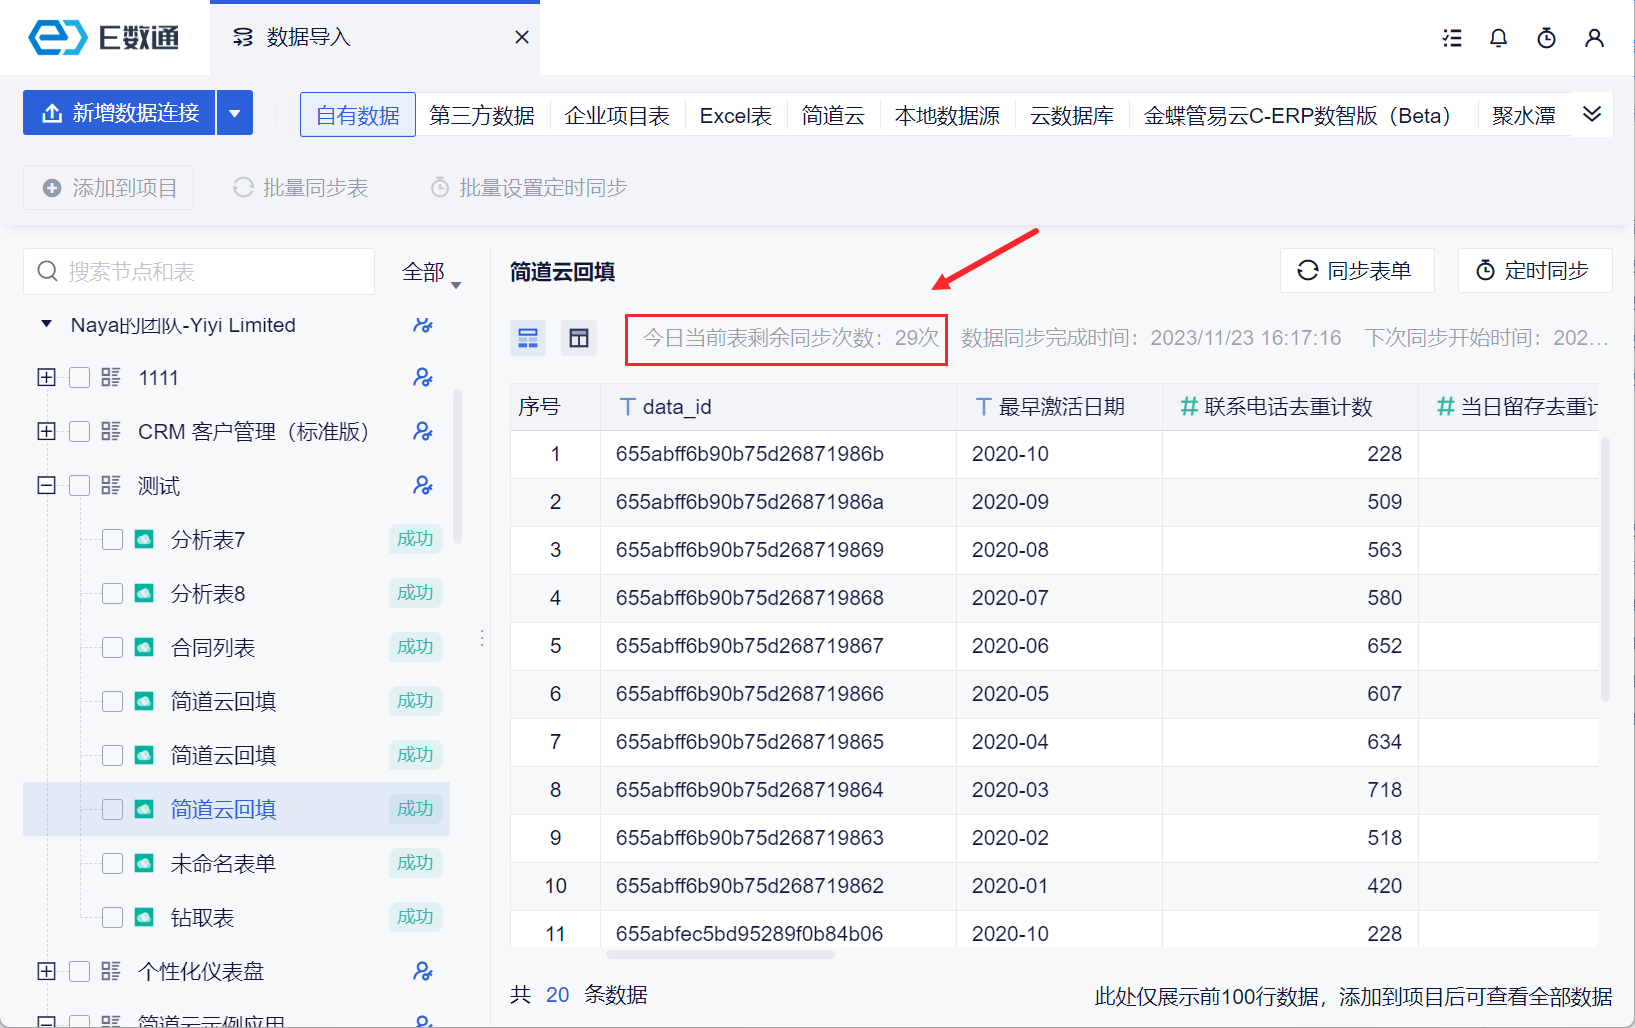Click 批量同步表
The height and width of the screenshot is (1028, 1635).
(301, 188)
